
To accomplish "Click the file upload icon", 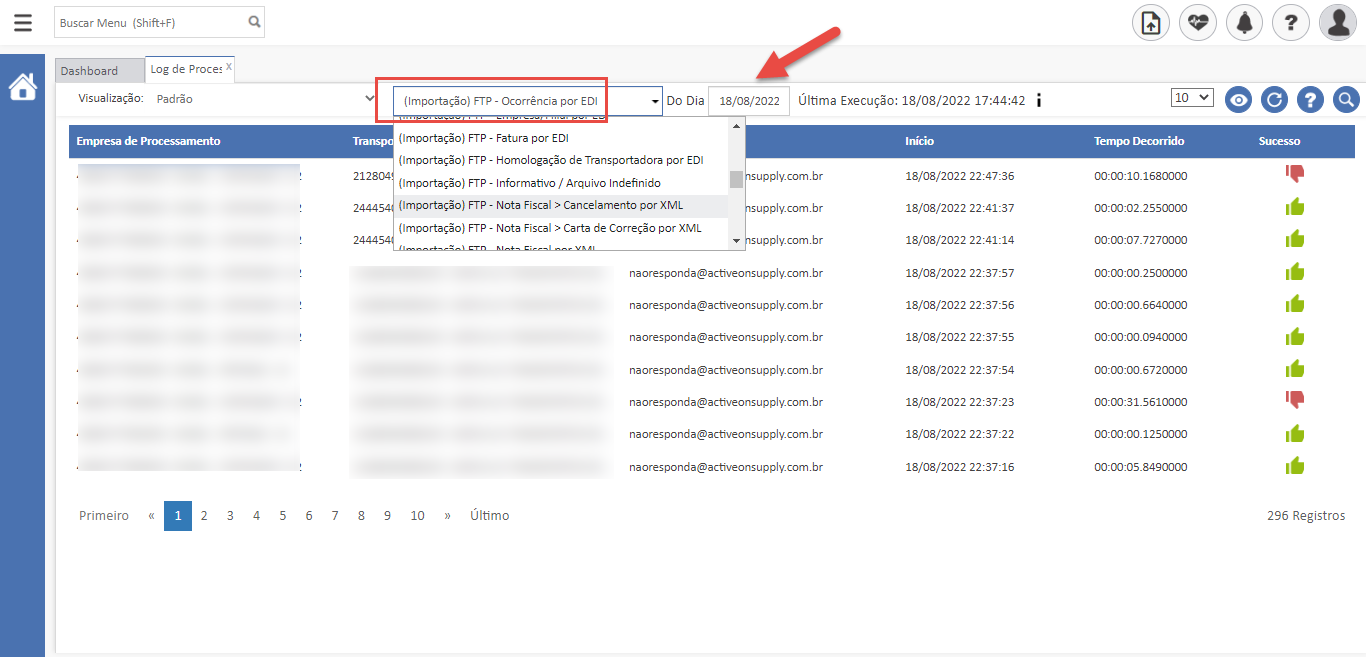I will (x=1150, y=22).
